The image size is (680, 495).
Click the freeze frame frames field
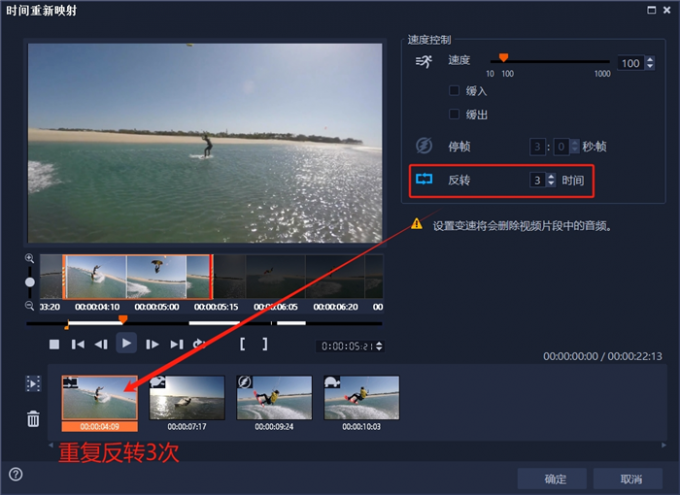[561, 147]
